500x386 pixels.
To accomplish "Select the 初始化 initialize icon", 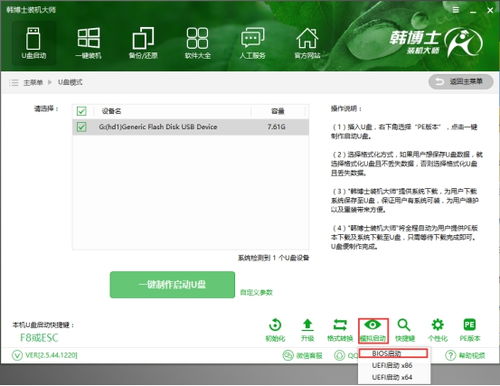I will tap(275, 330).
